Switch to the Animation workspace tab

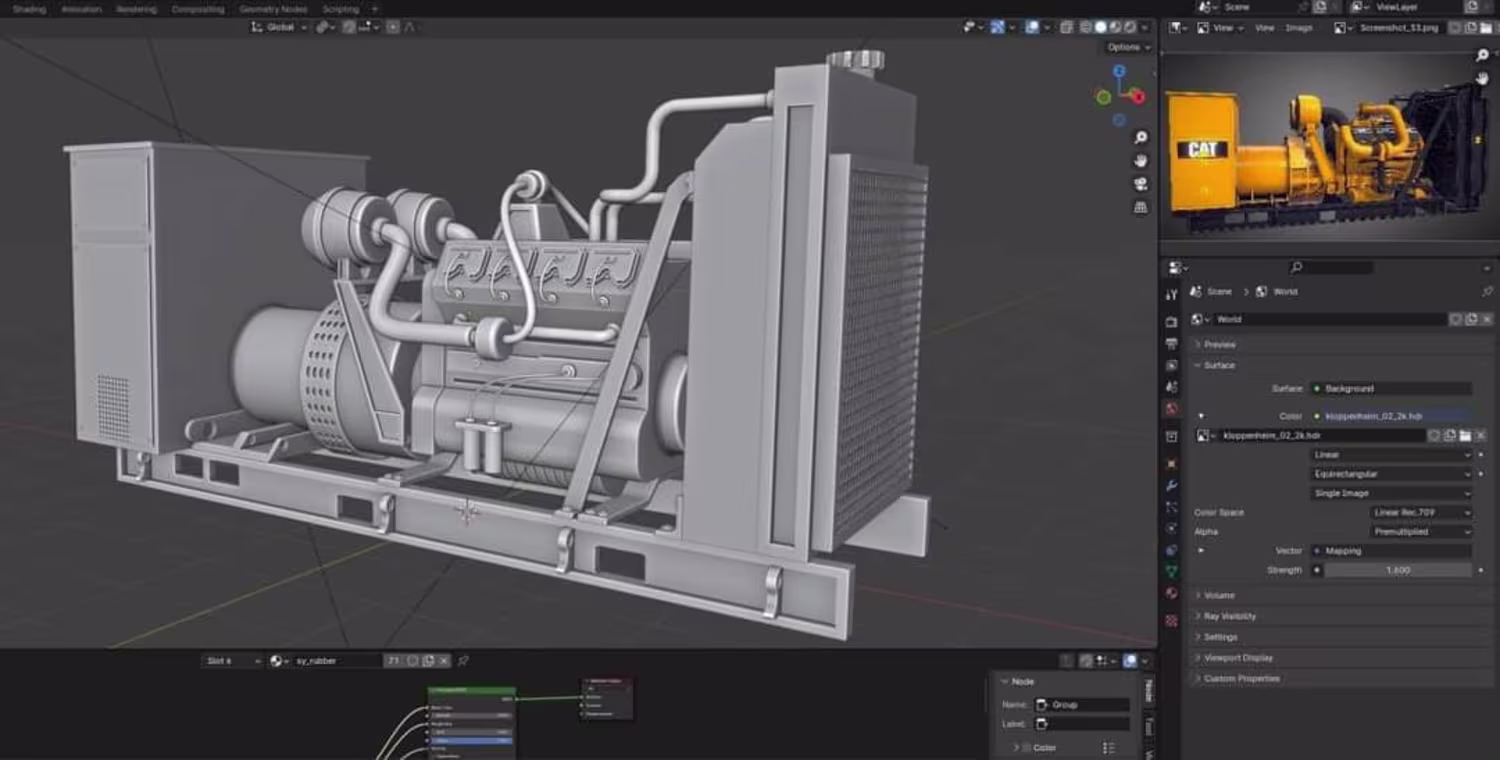coord(82,9)
